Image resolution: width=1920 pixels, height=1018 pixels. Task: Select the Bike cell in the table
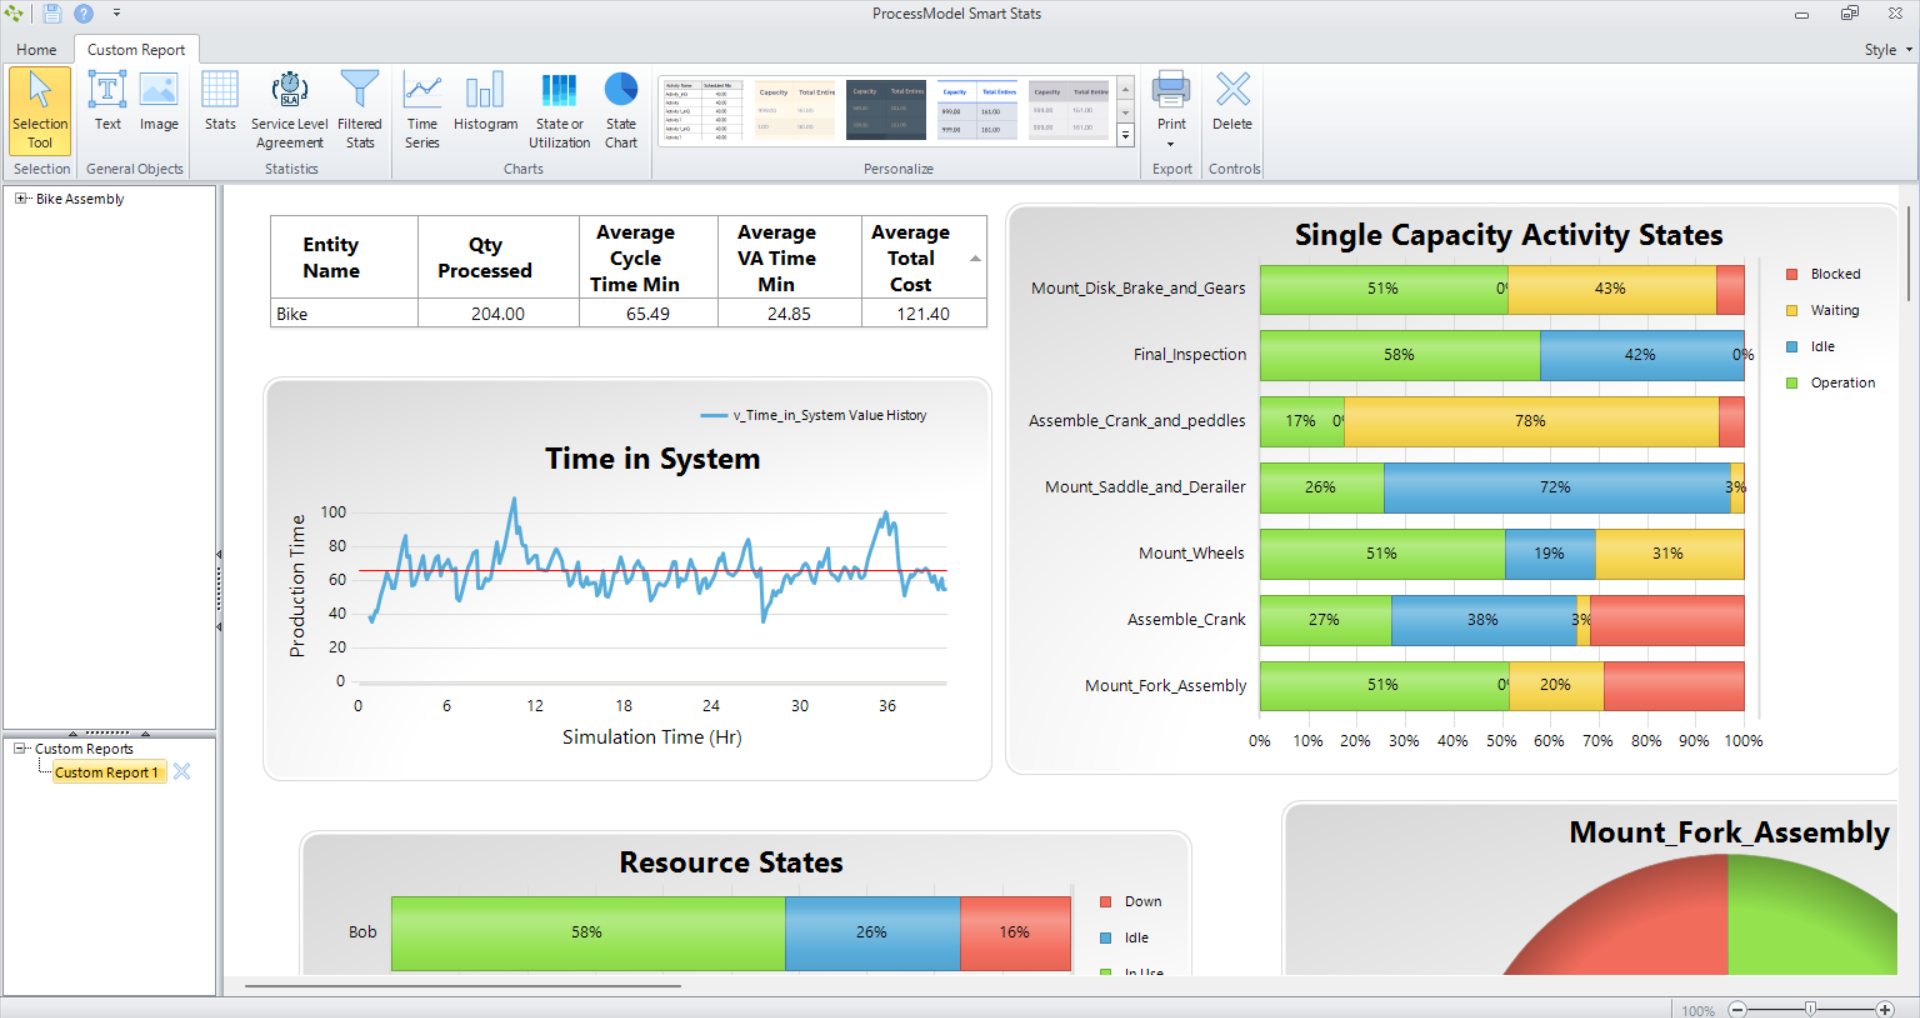coord(344,314)
